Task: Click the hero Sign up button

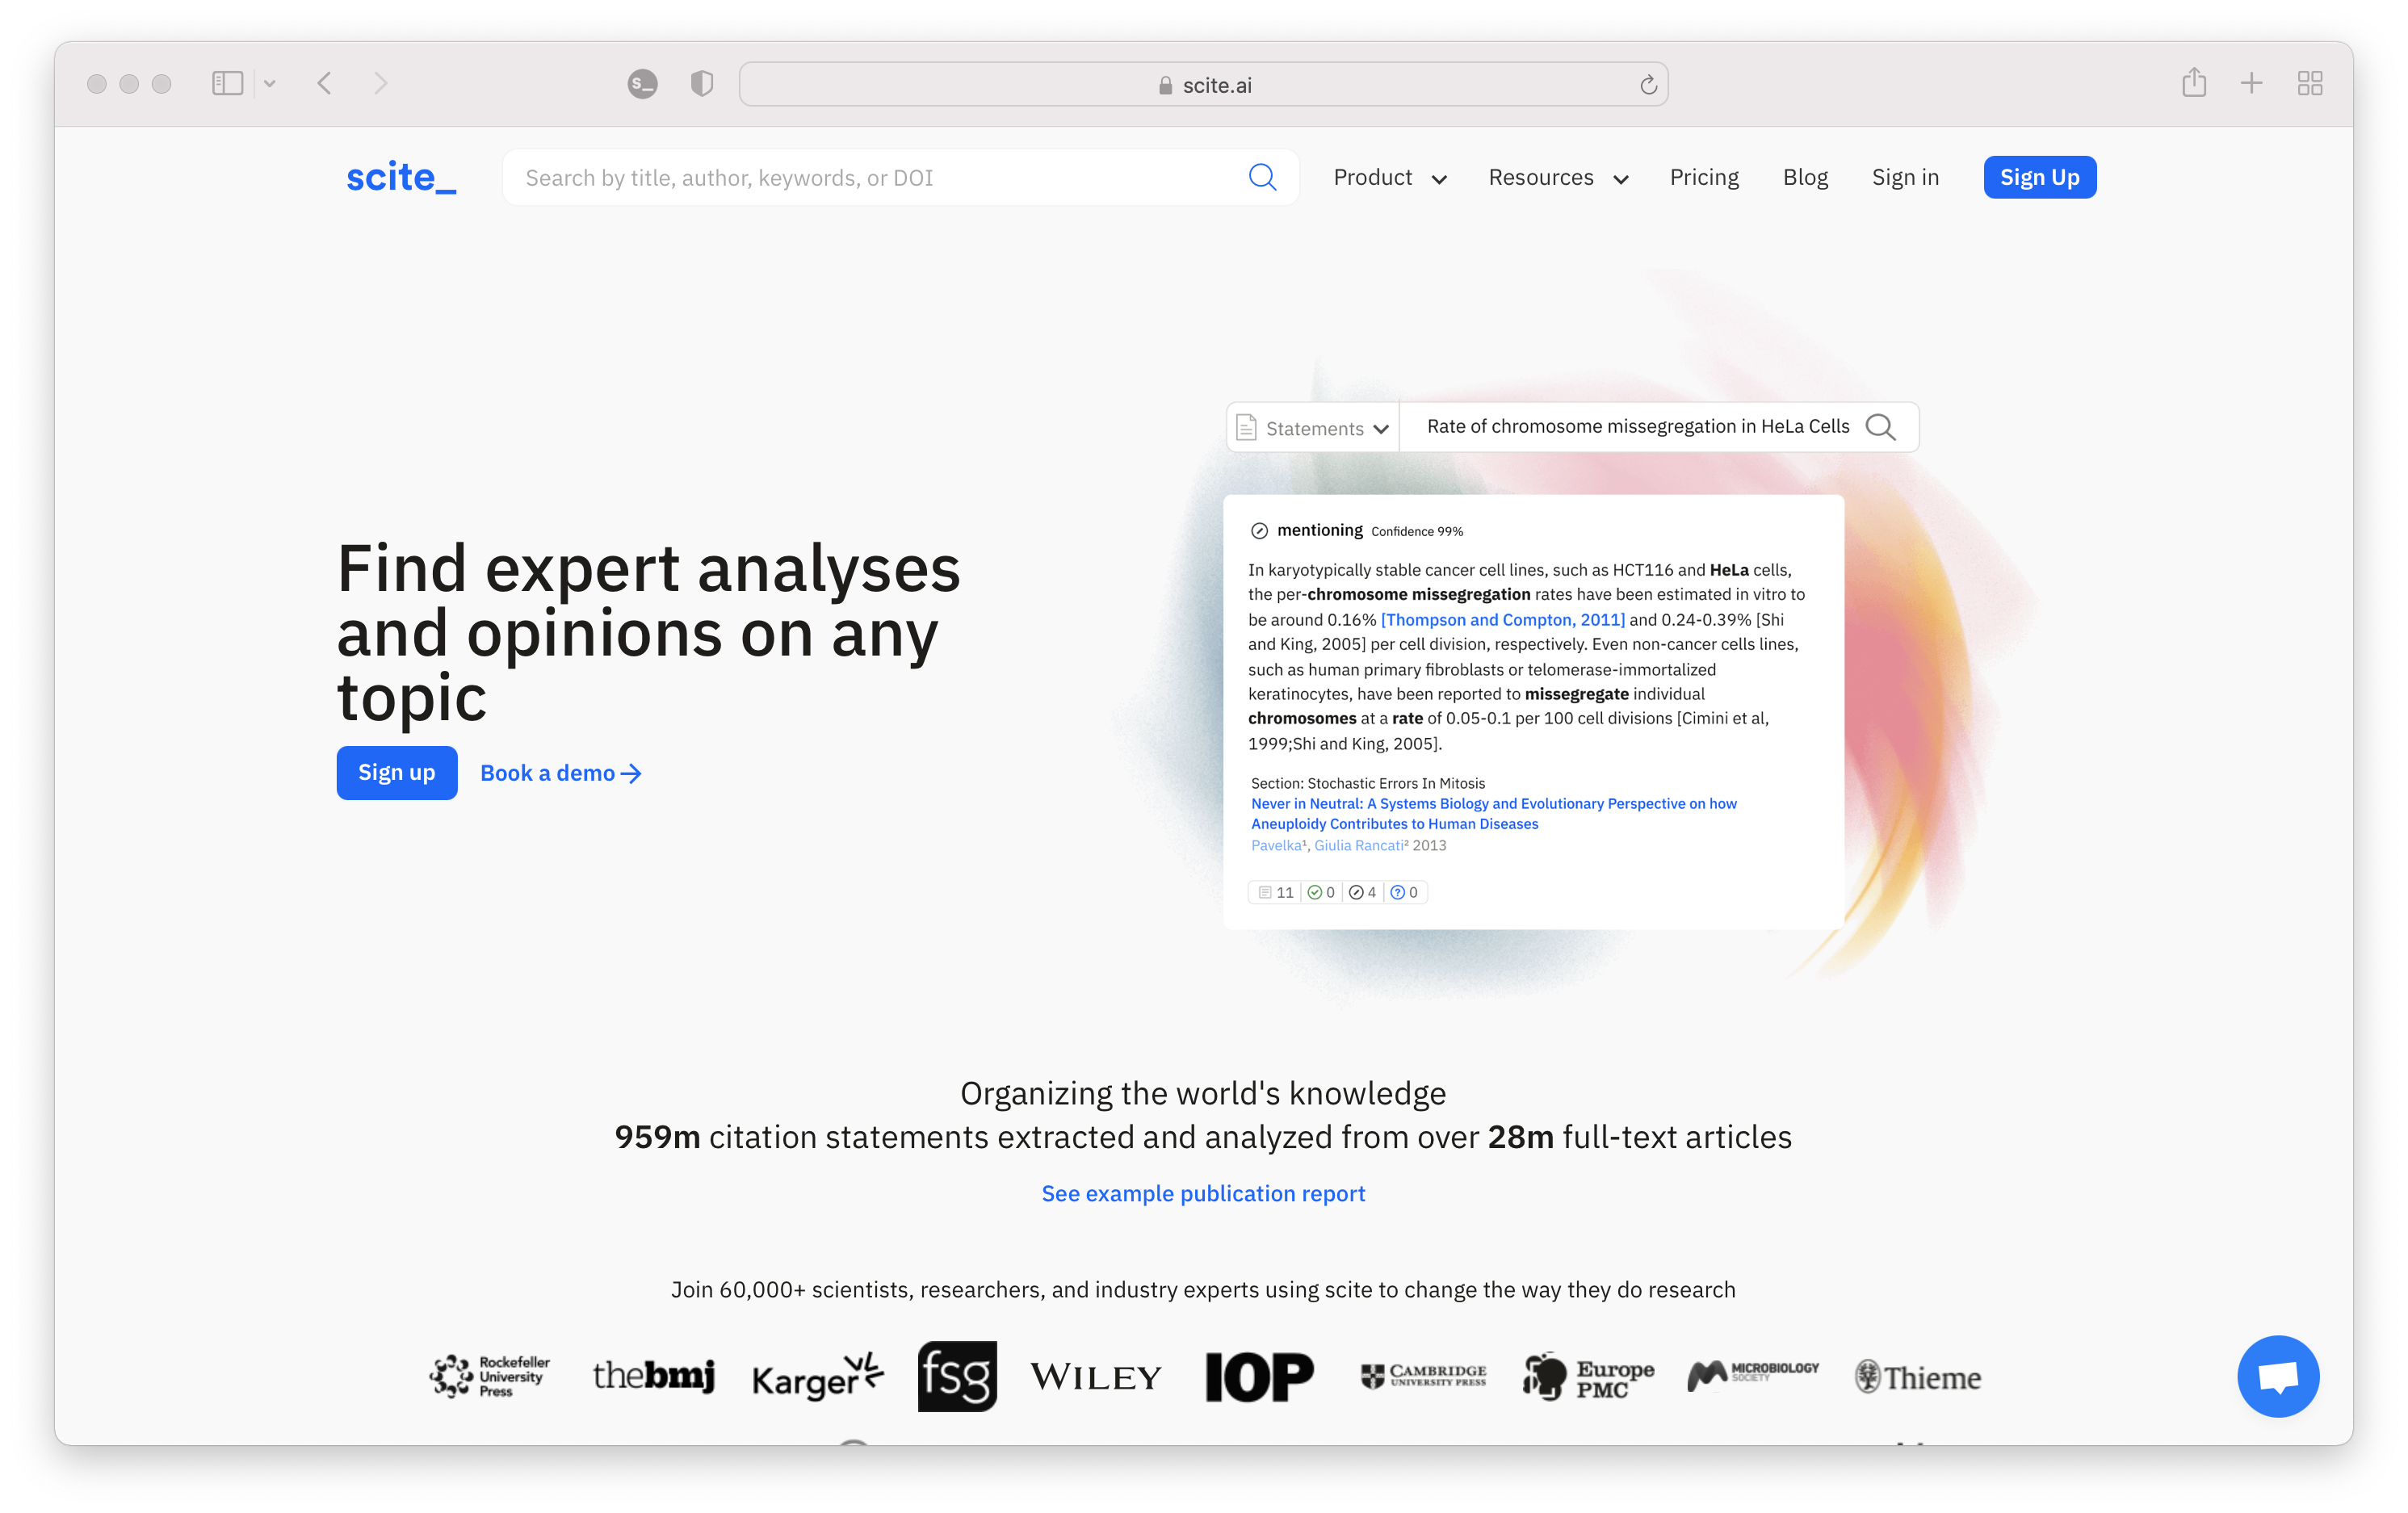Action: (397, 772)
